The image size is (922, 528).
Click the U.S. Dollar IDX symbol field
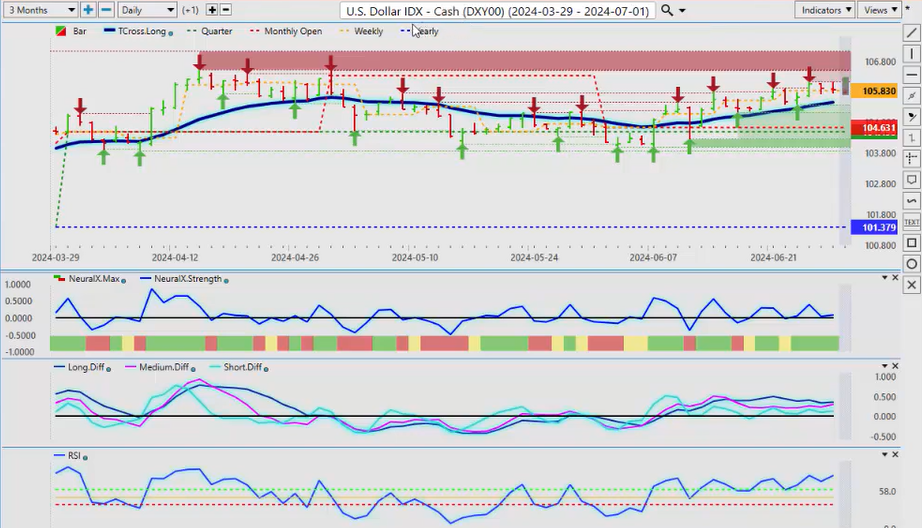tap(497, 11)
